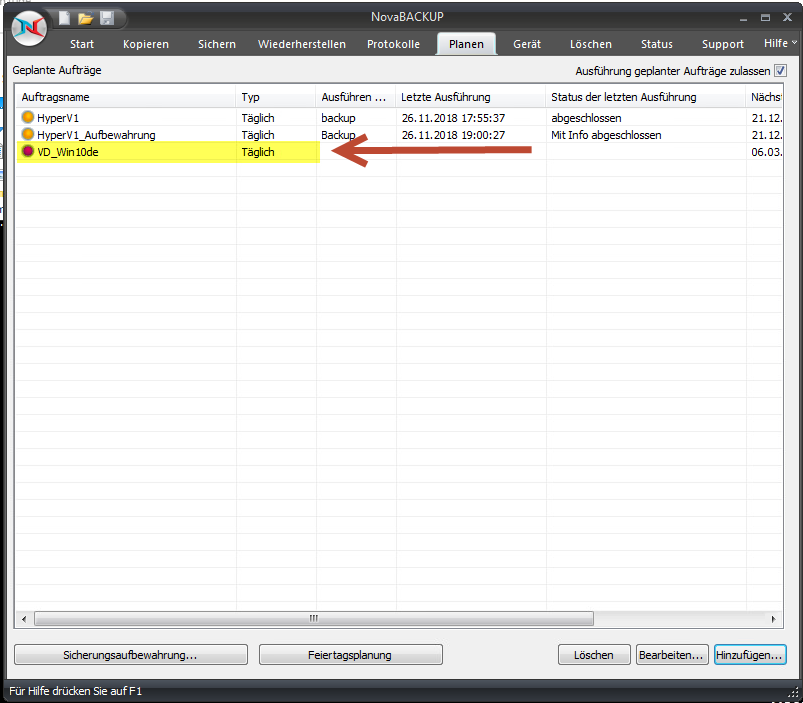Open the Support tab

(723, 44)
